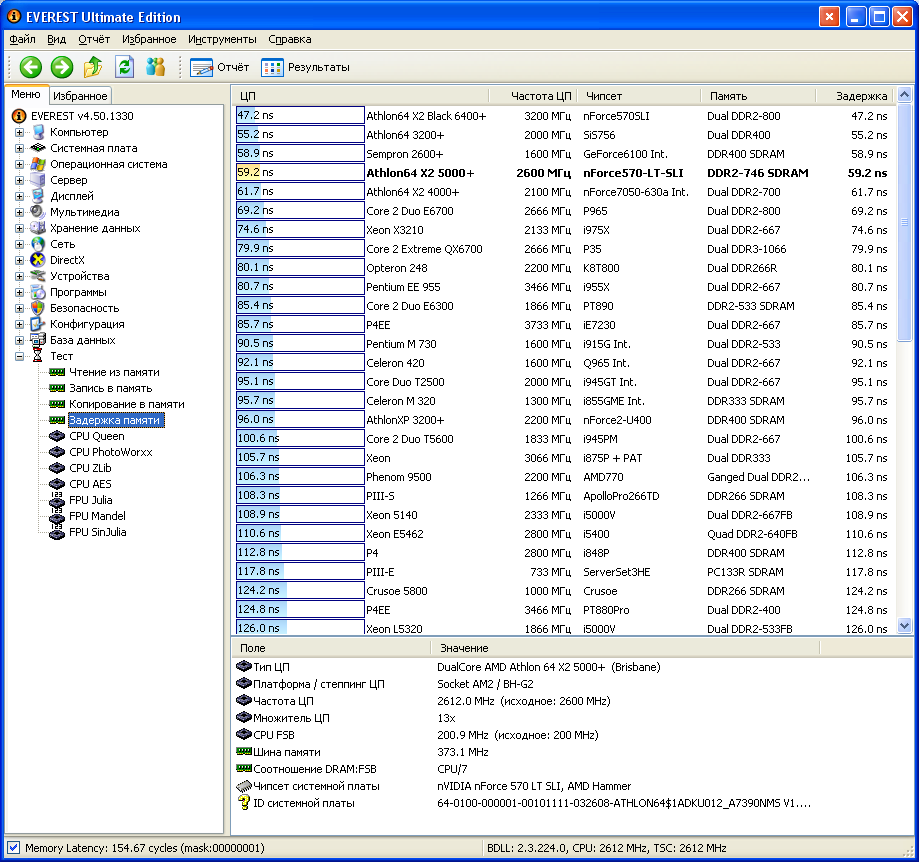The image size is (919, 862).
Task: Go forward with the green right arrow
Action: click(x=62, y=67)
